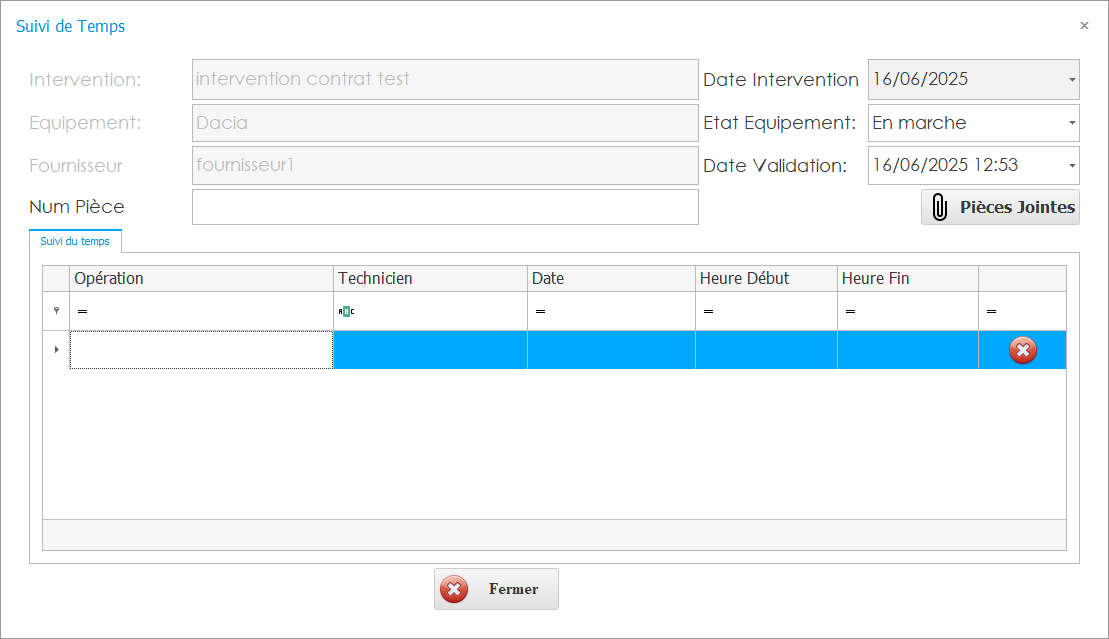Image resolution: width=1109 pixels, height=639 pixels.
Task: Open the Date column filter operator icon
Action: click(x=541, y=311)
